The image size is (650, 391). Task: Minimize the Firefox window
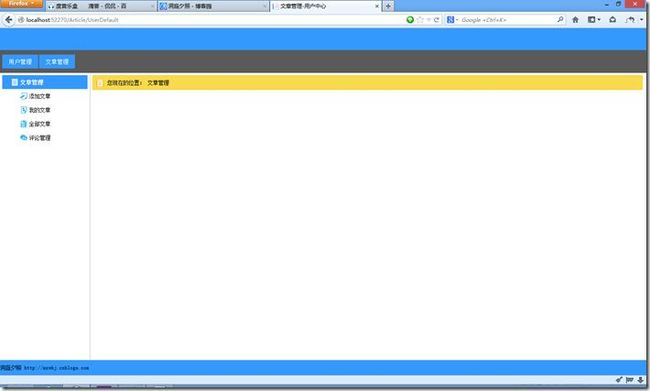(x=606, y=4)
